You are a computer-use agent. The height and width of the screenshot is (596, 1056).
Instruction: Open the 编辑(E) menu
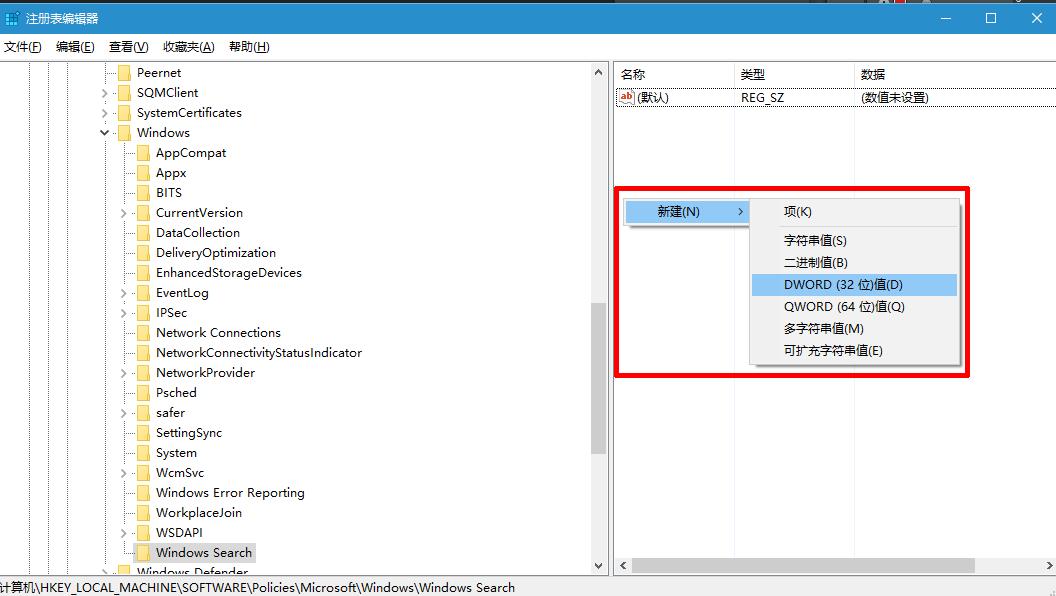tap(75, 47)
